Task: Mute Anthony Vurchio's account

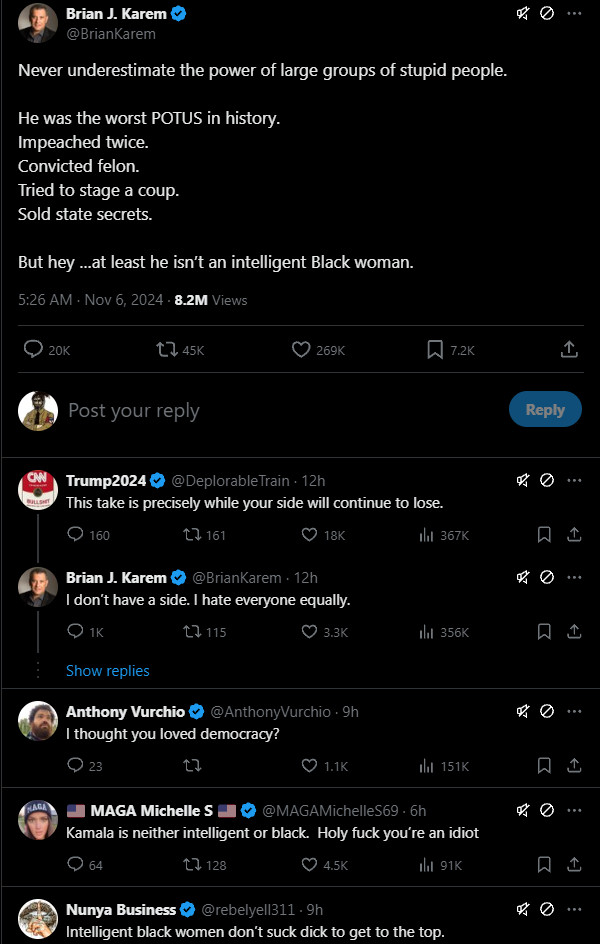Action: pyautogui.click(x=522, y=711)
